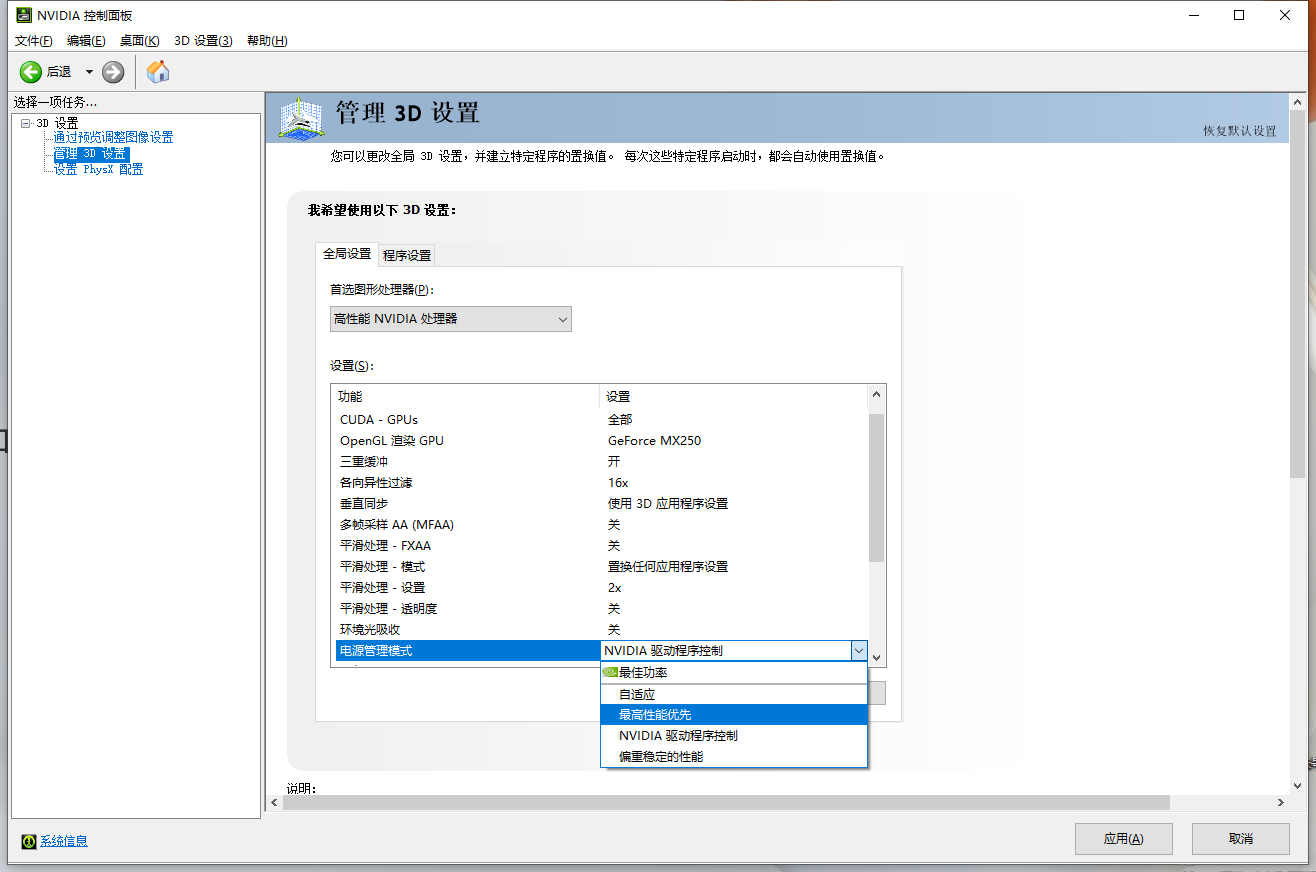The height and width of the screenshot is (872, 1316).
Task: Choose 最佳功率 from the dropdown list
Action: [734, 673]
